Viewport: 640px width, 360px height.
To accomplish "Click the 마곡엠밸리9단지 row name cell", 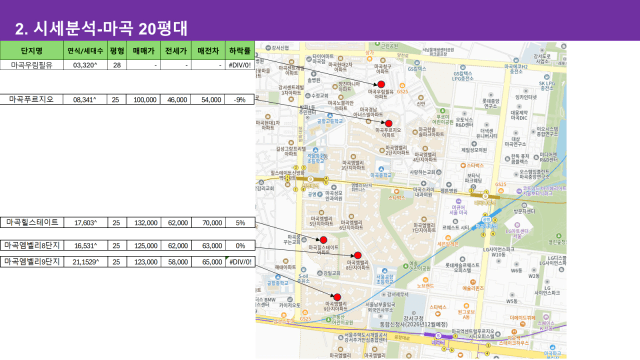I will coord(32,262).
